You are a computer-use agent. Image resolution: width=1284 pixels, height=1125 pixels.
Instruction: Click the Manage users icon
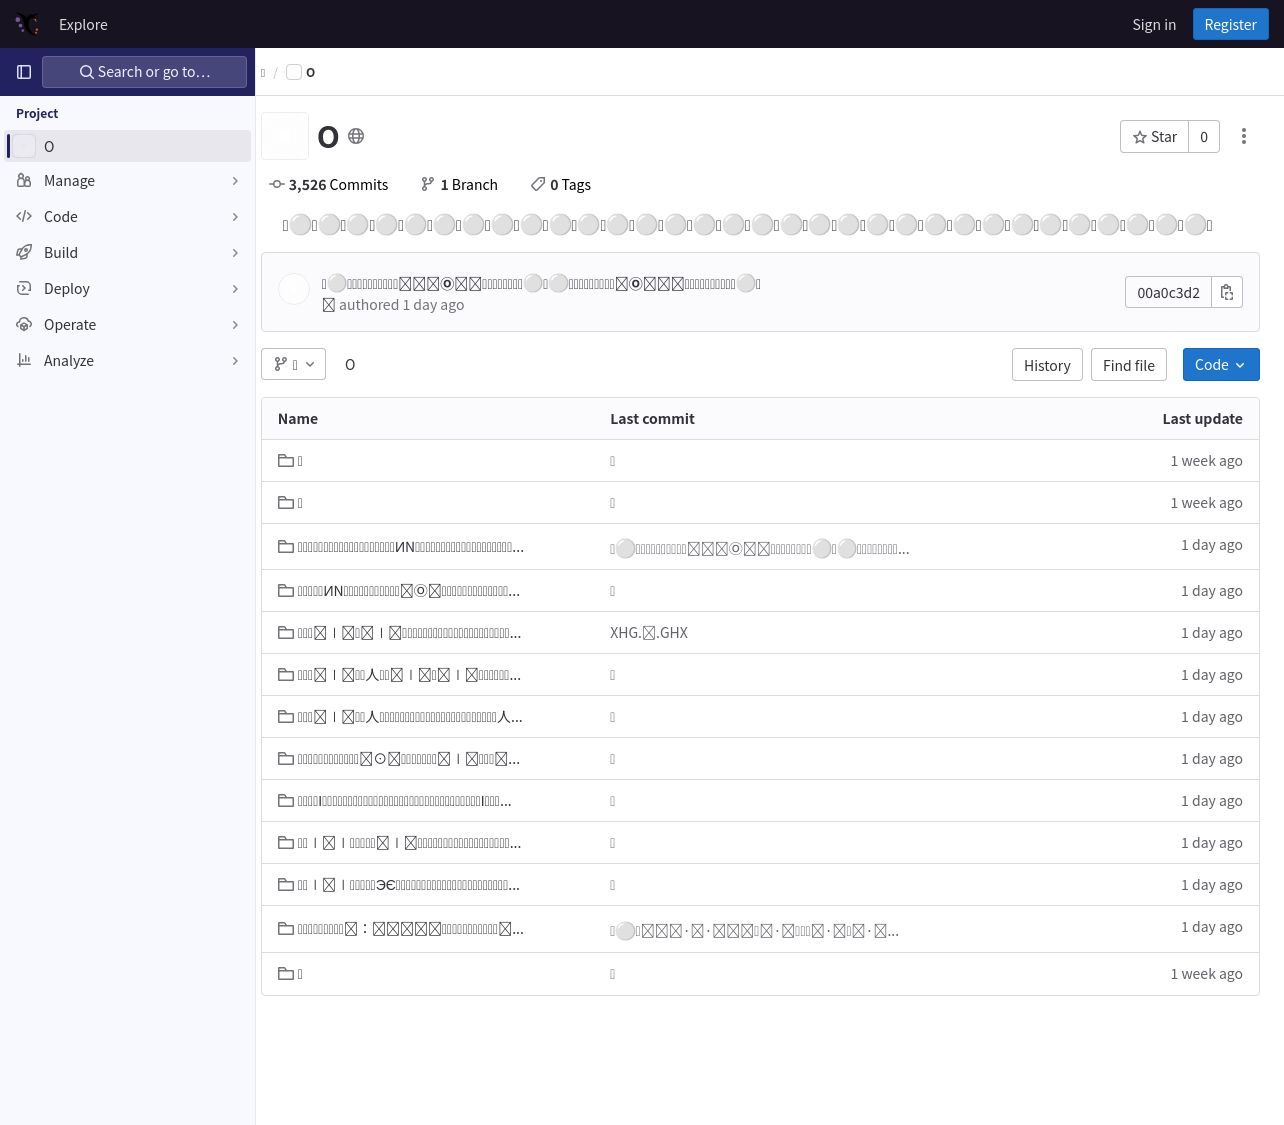click(24, 181)
